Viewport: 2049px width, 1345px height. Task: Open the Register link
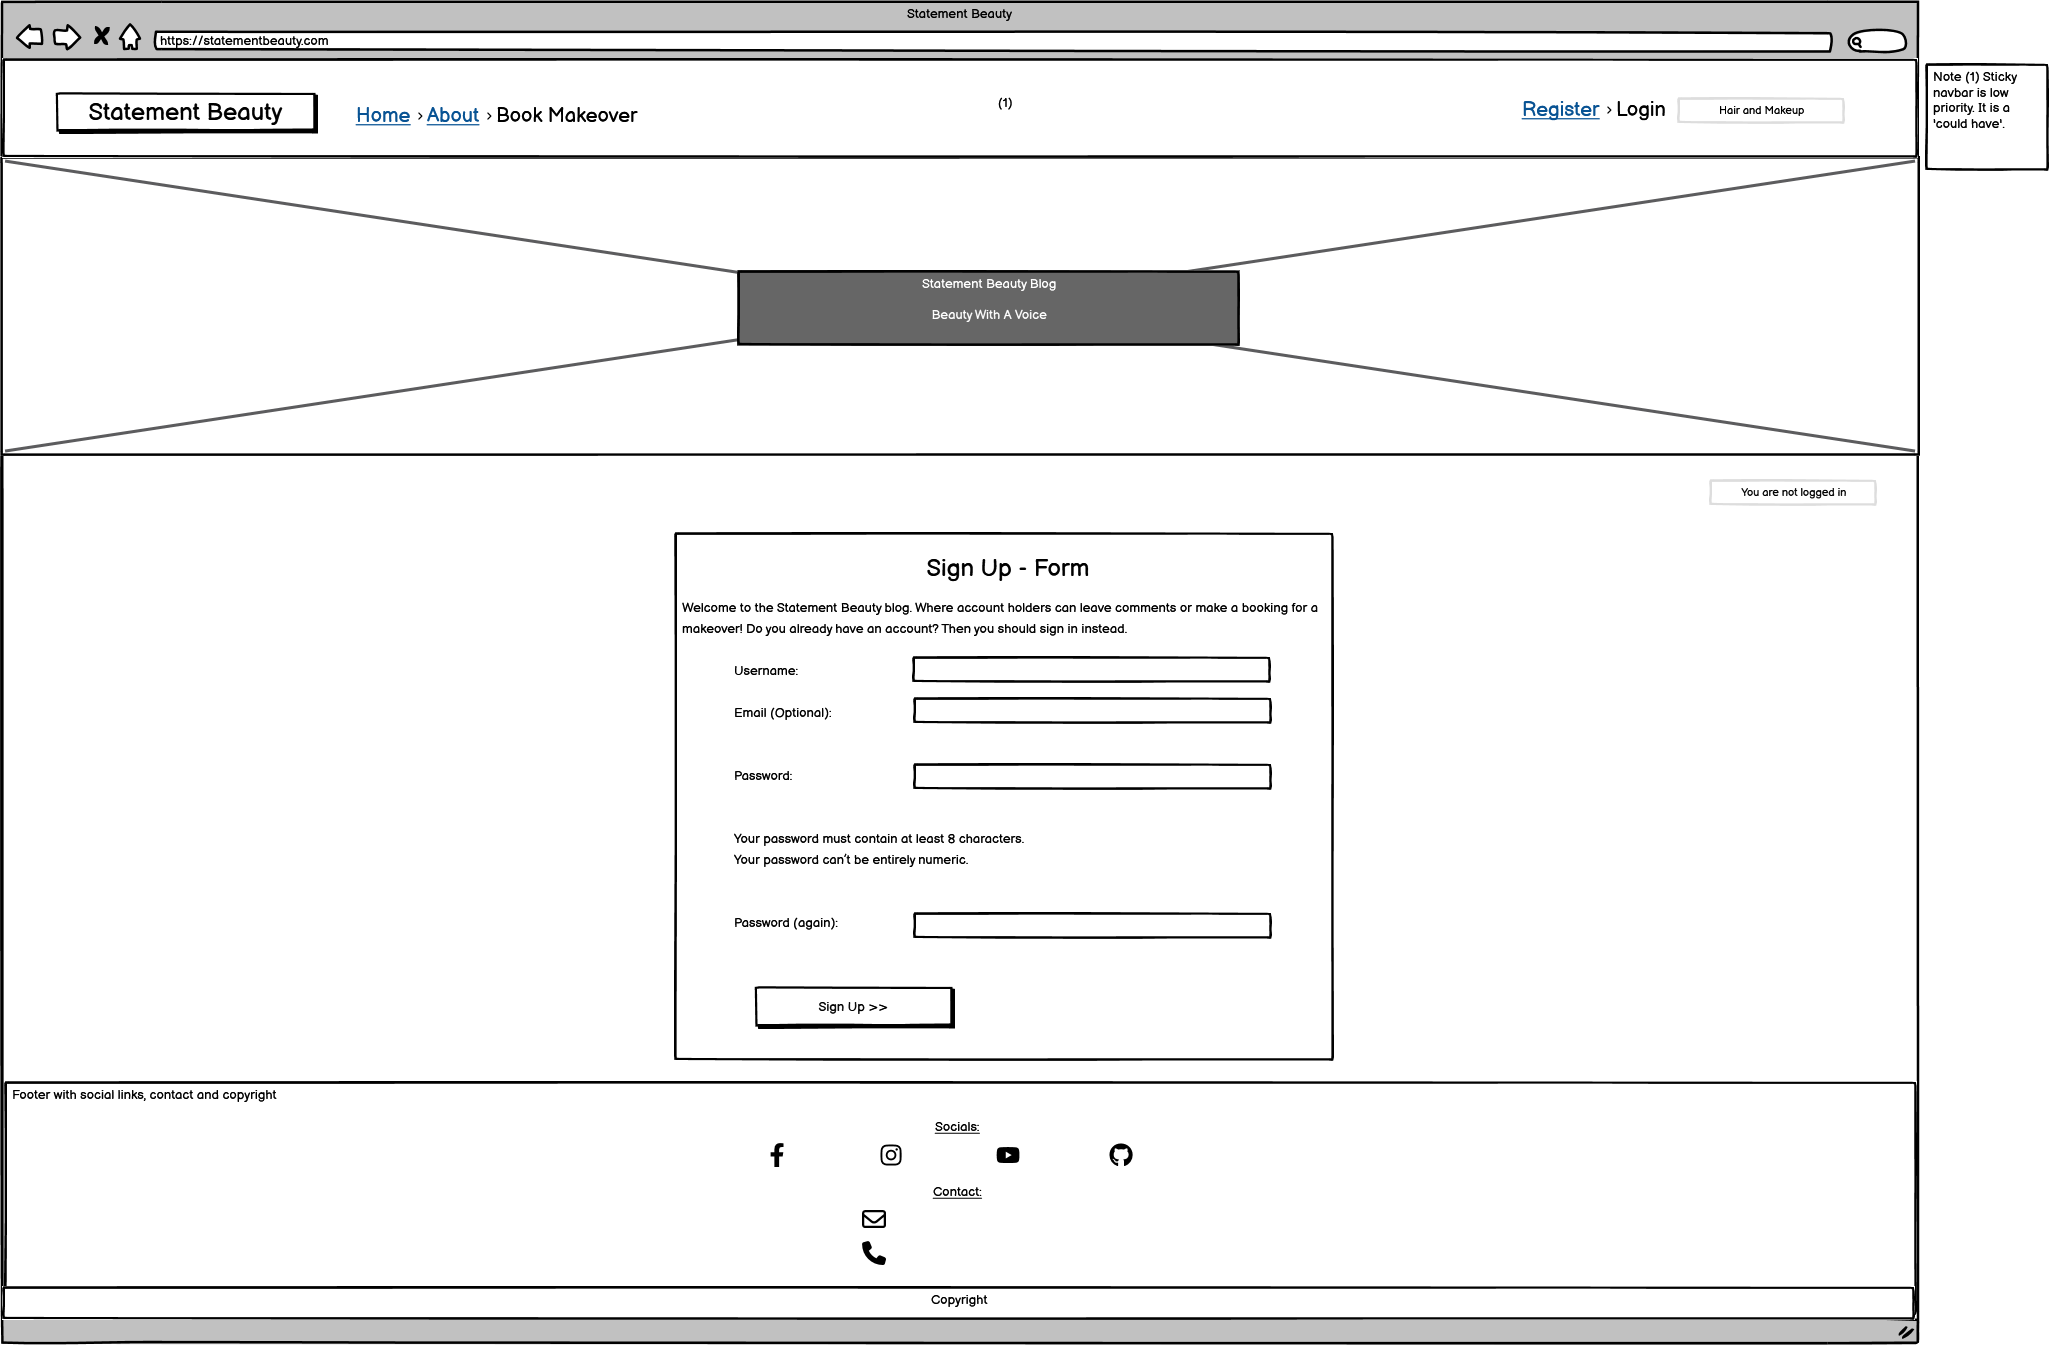click(1560, 109)
